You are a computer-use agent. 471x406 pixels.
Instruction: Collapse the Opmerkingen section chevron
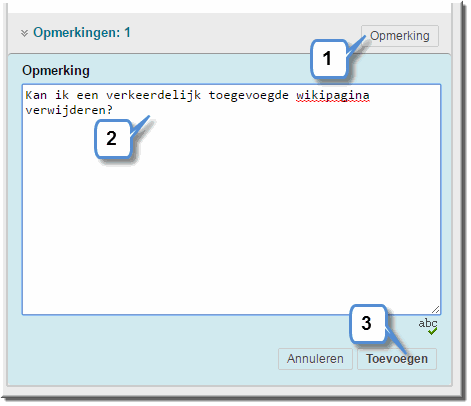24,33
